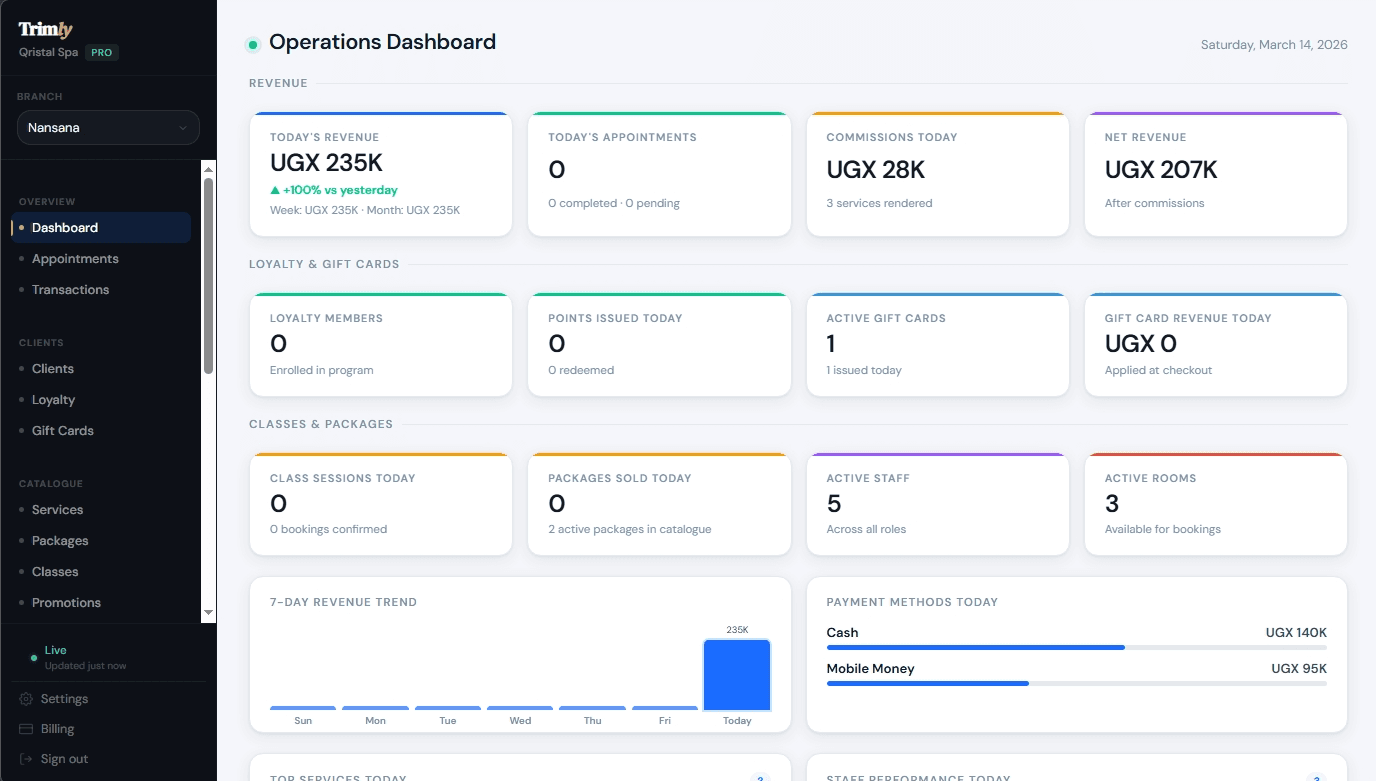Select Clients in the sidebar

(x=53, y=368)
